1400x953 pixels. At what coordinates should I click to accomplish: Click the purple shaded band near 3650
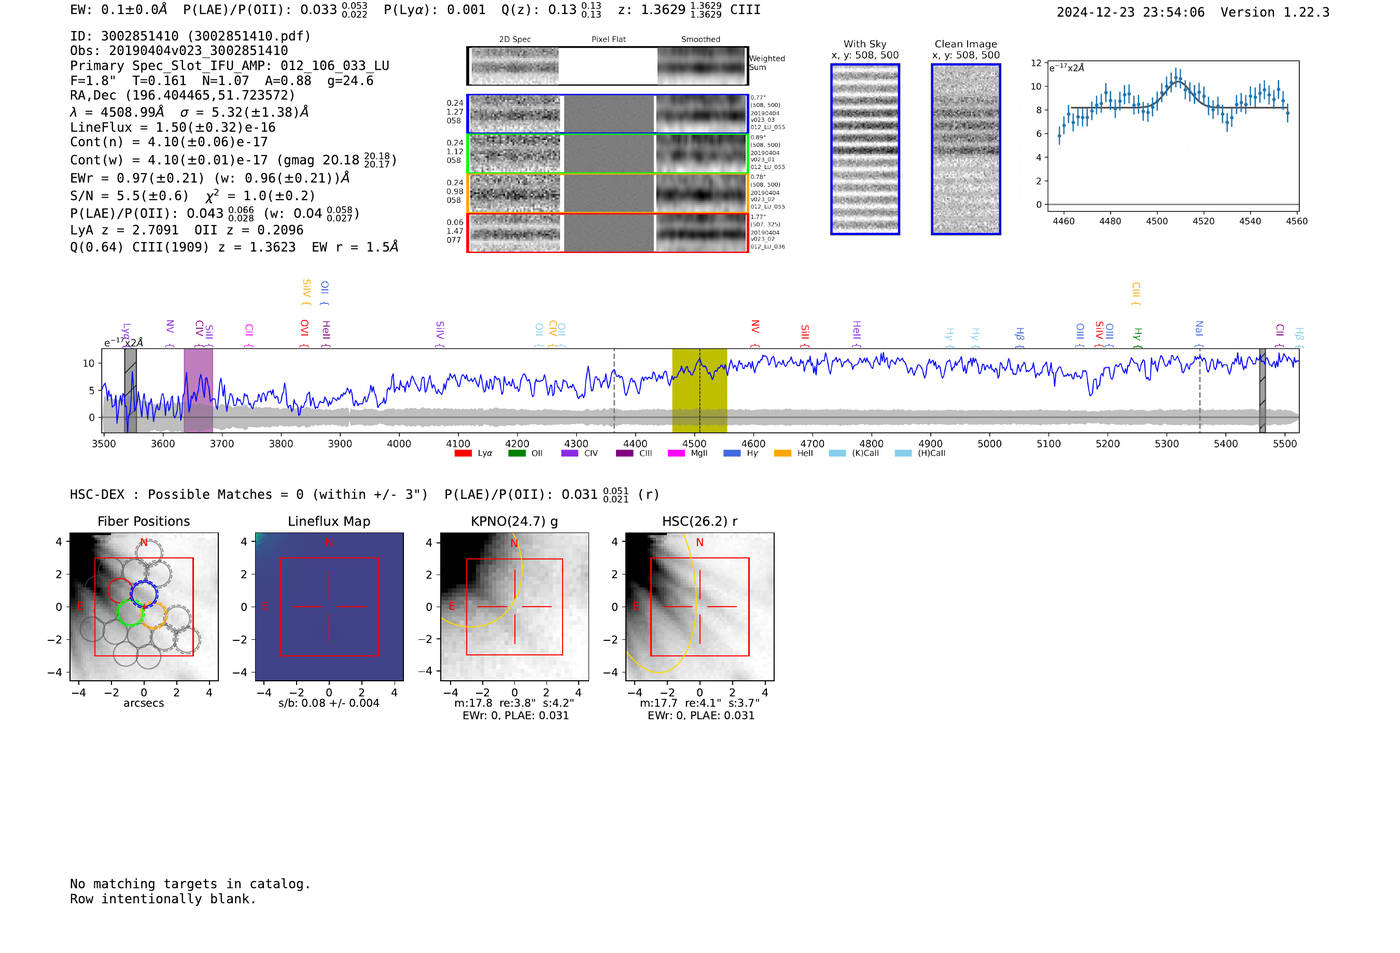[x=198, y=391]
